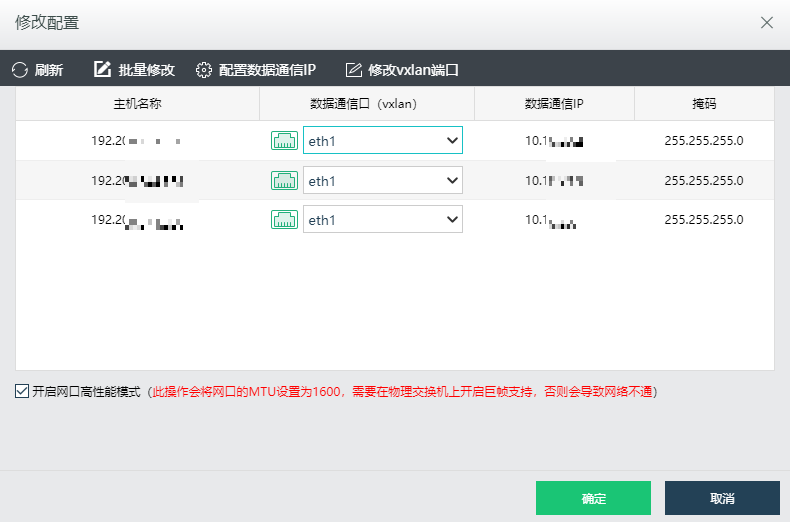This screenshot has width=790, height=522.
Task: Click the refresh circular arrow icon
Action: click(x=20, y=70)
